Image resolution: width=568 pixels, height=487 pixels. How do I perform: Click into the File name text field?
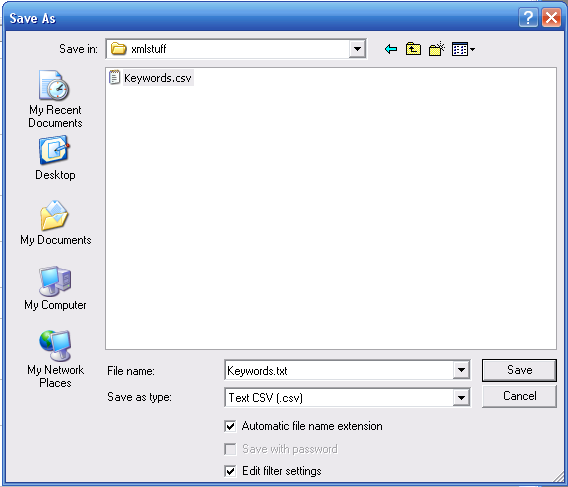point(339,370)
